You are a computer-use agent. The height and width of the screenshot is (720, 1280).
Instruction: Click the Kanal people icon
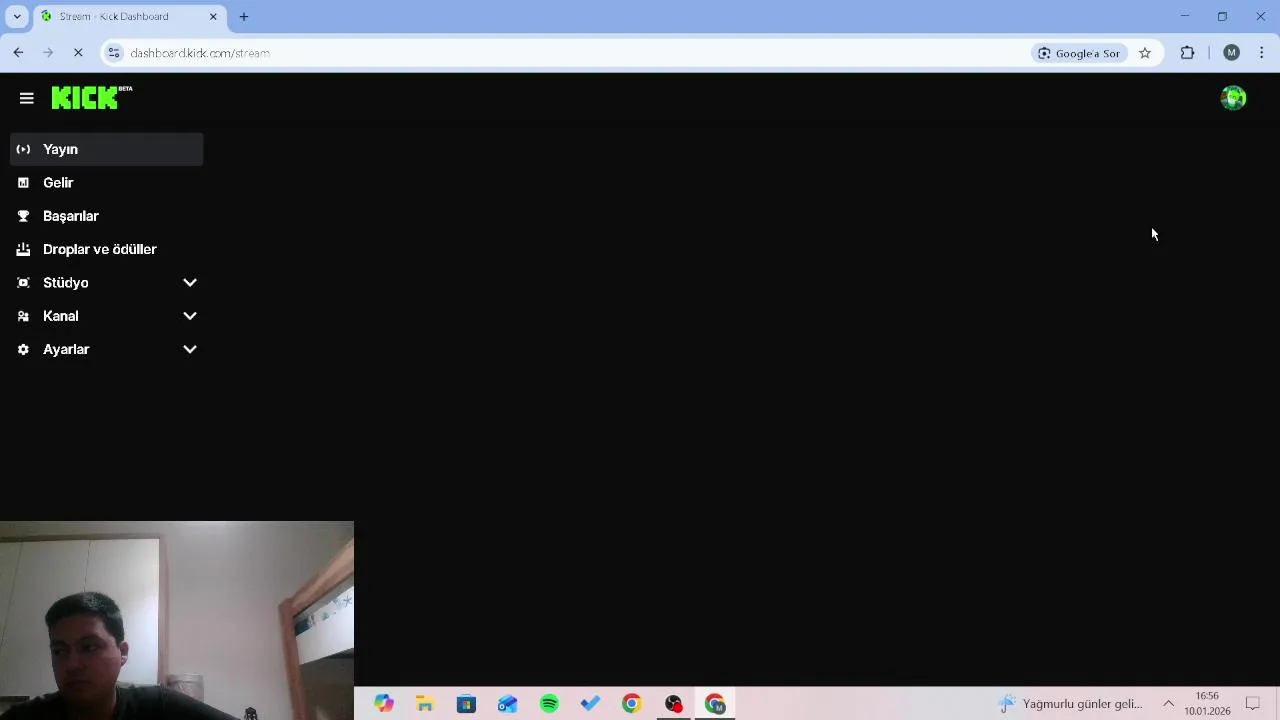point(23,316)
